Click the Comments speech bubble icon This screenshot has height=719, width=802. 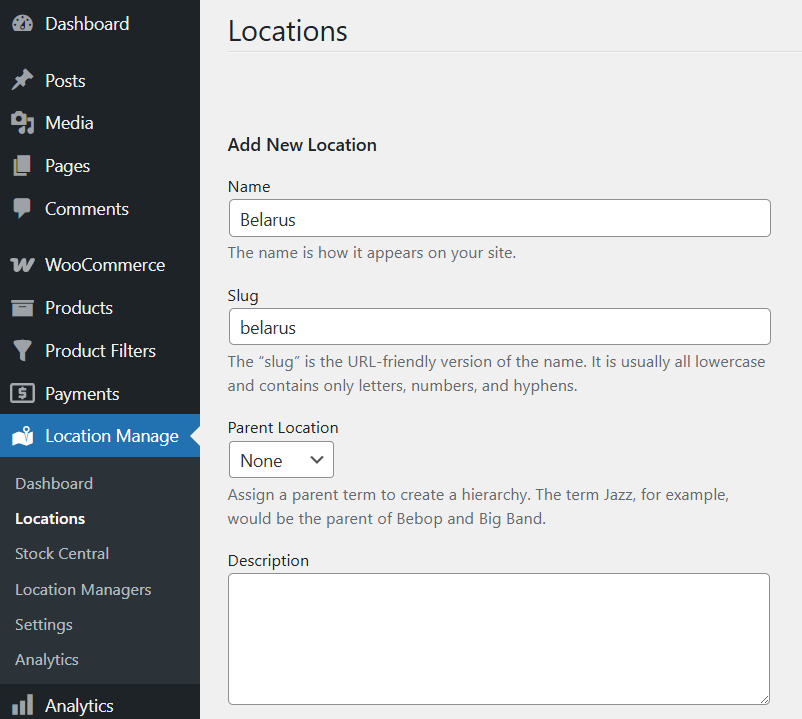(22, 209)
